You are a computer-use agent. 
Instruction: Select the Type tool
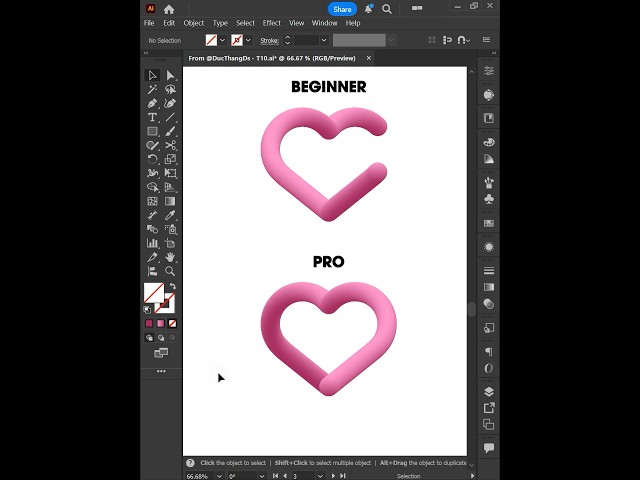click(152, 118)
